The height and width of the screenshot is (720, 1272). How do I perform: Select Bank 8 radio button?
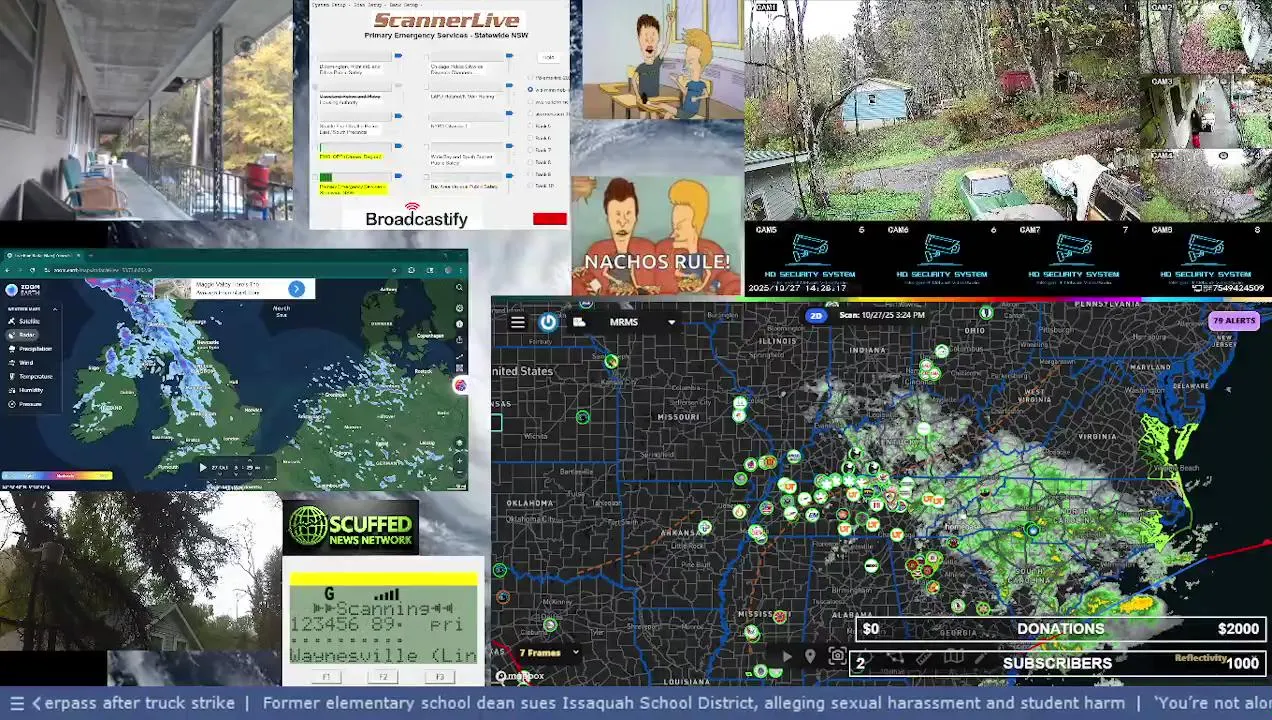coord(530,162)
